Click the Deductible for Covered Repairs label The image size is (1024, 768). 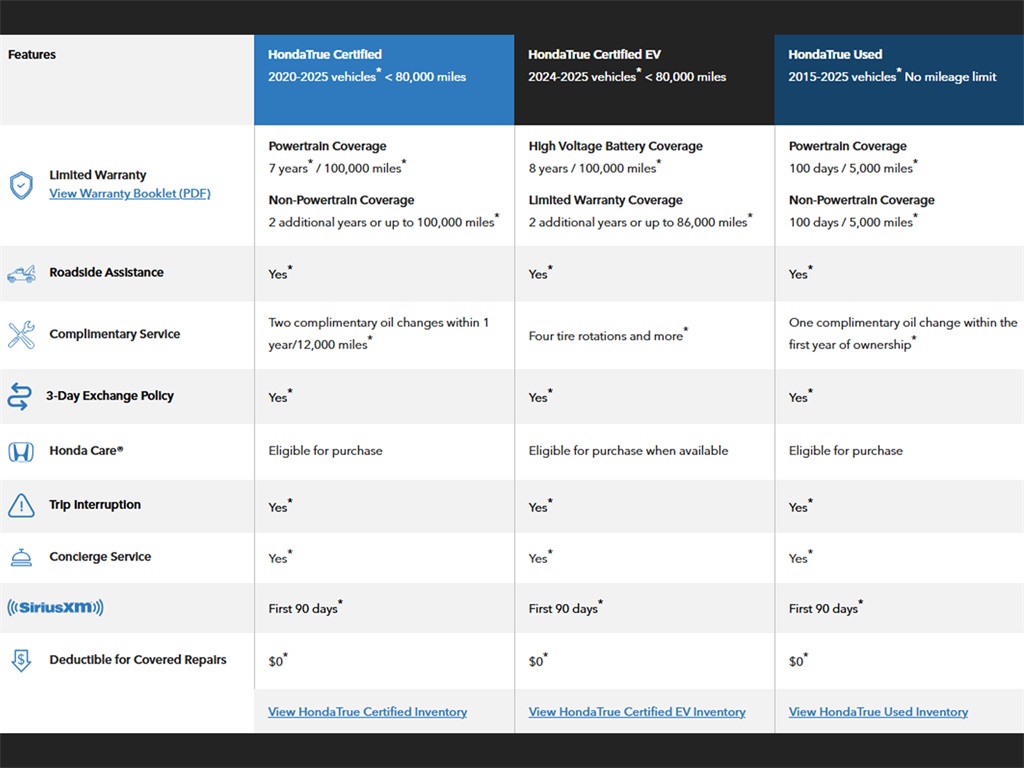(138, 660)
